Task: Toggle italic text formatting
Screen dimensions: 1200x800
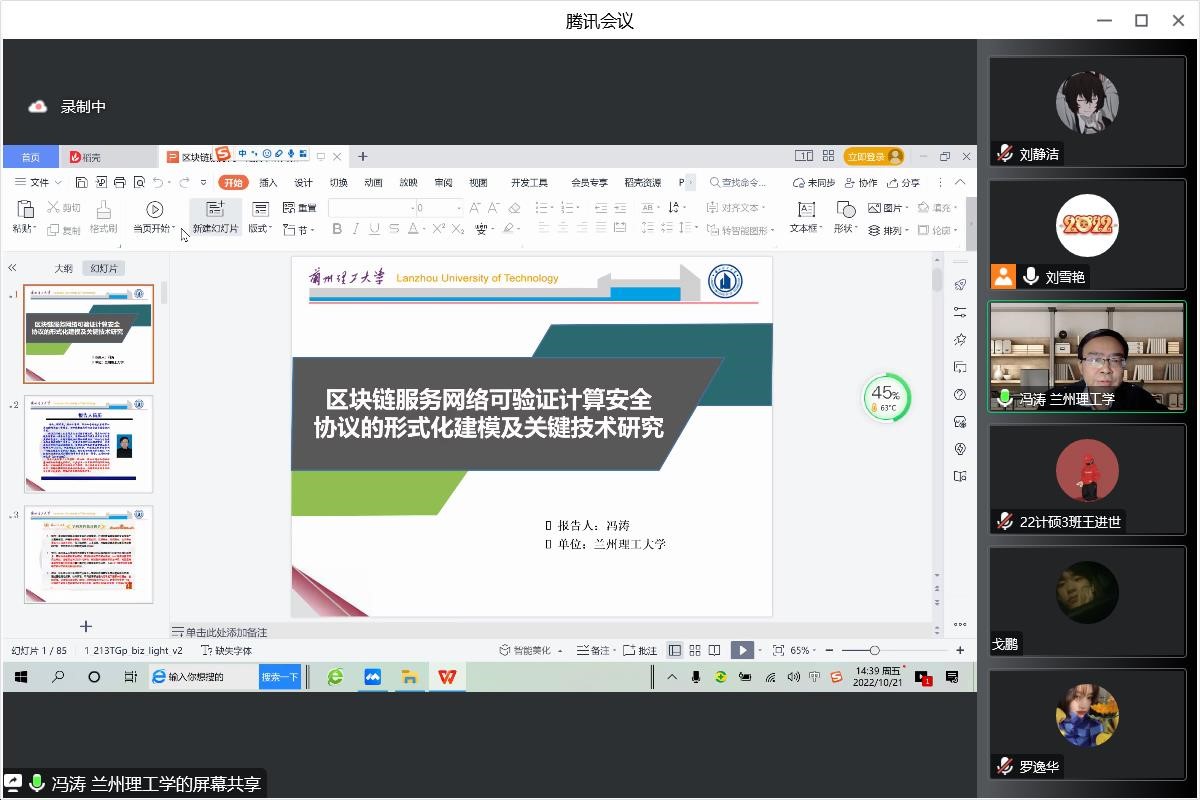Action: click(355, 229)
